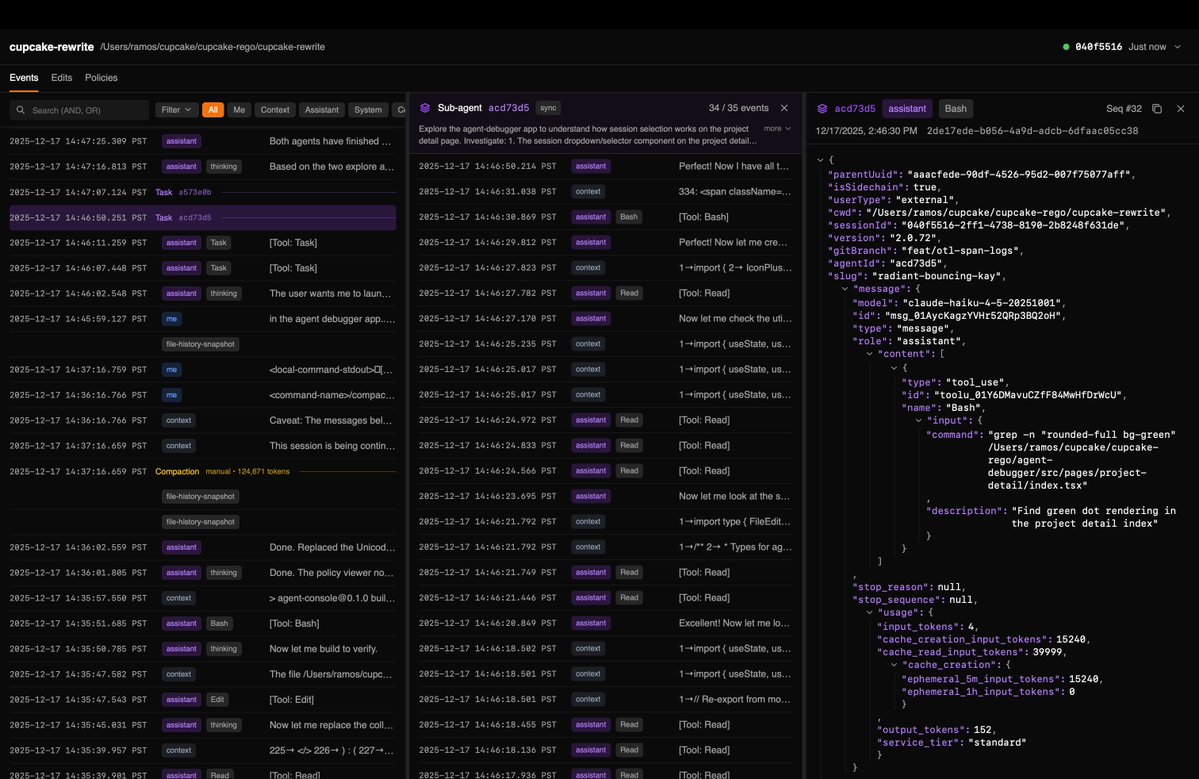
Task: Select sub-agent Bash row at 14:46:30.869
Action: (x=605, y=217)
